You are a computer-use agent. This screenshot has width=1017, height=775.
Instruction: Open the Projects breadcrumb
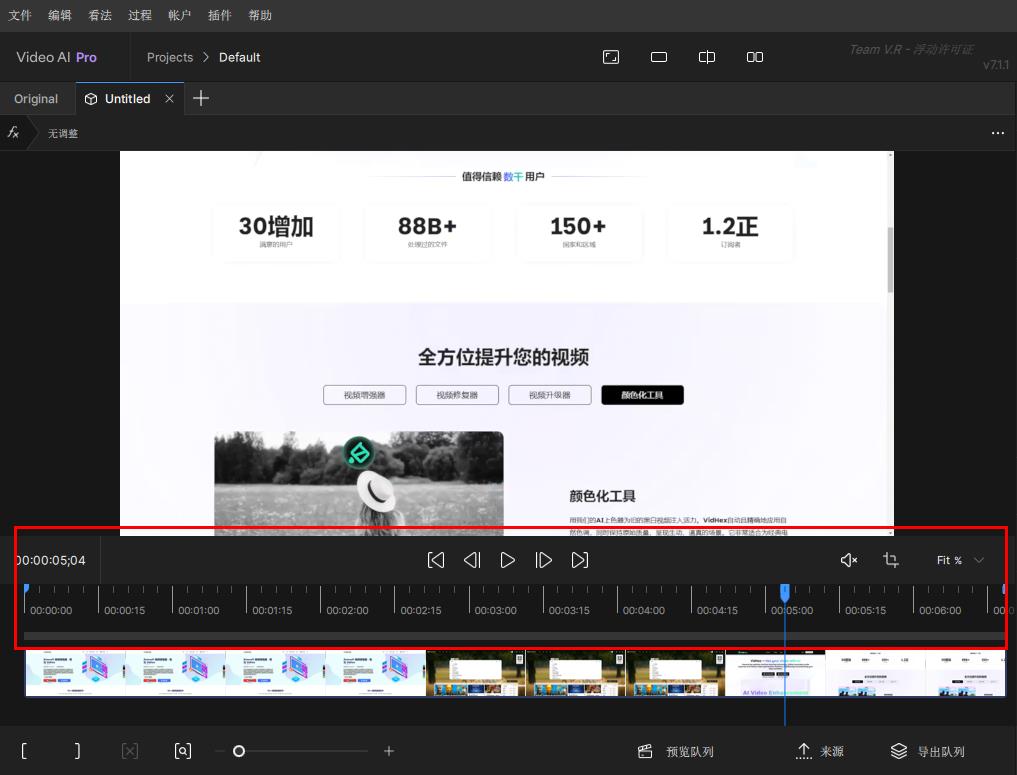click(x=170, y=57)
